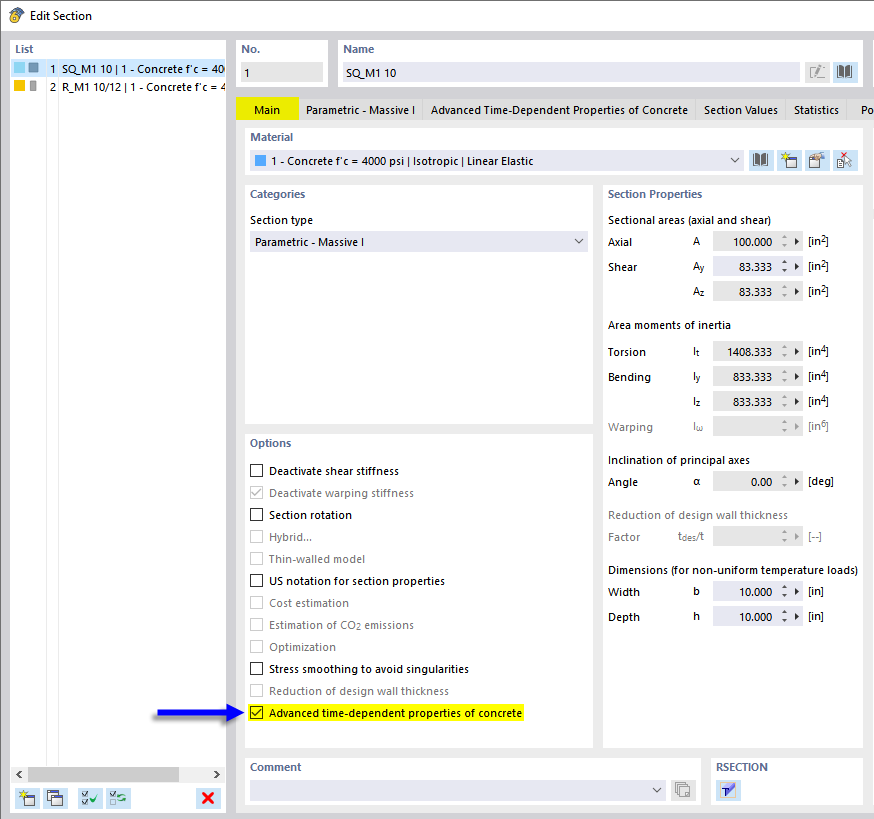Select section 2 R_M1 10/12 in list
The height and width of the screenshot is (819, 874).
tap(118, 87)
